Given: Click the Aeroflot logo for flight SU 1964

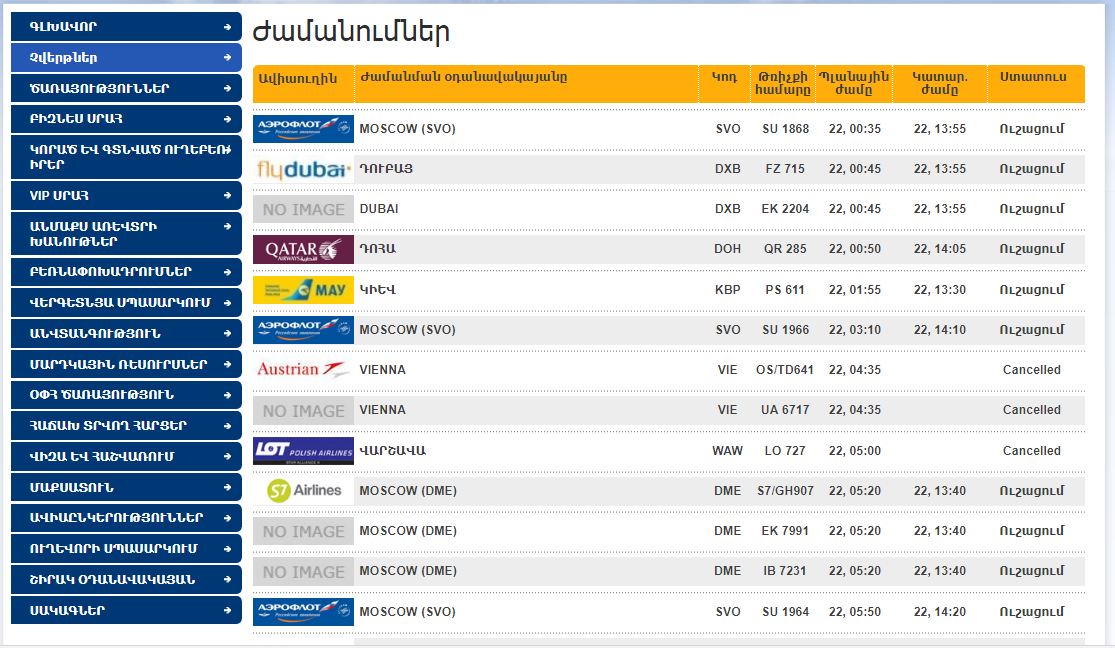Looking at the screenshot, I should click(x=303, y=612).
